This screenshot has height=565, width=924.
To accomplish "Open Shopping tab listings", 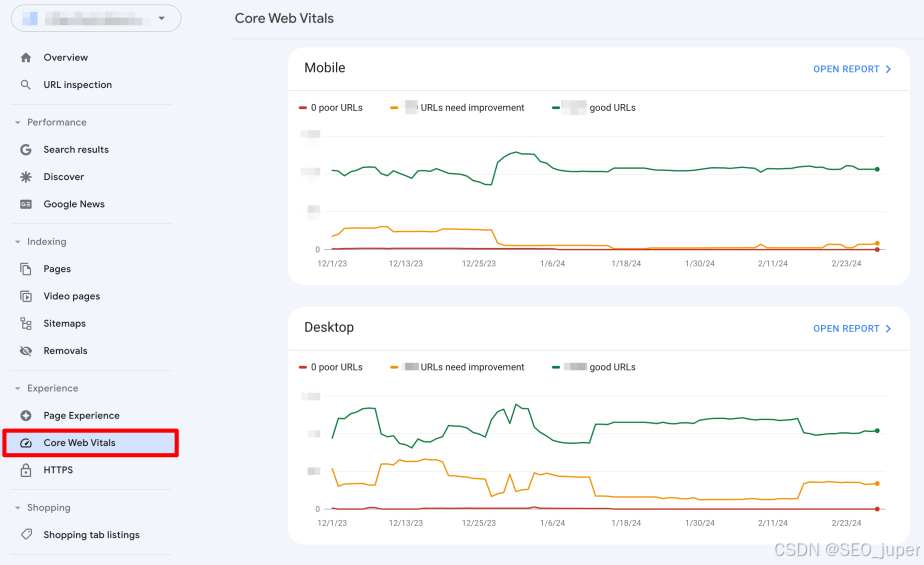I will click(91, 534).
